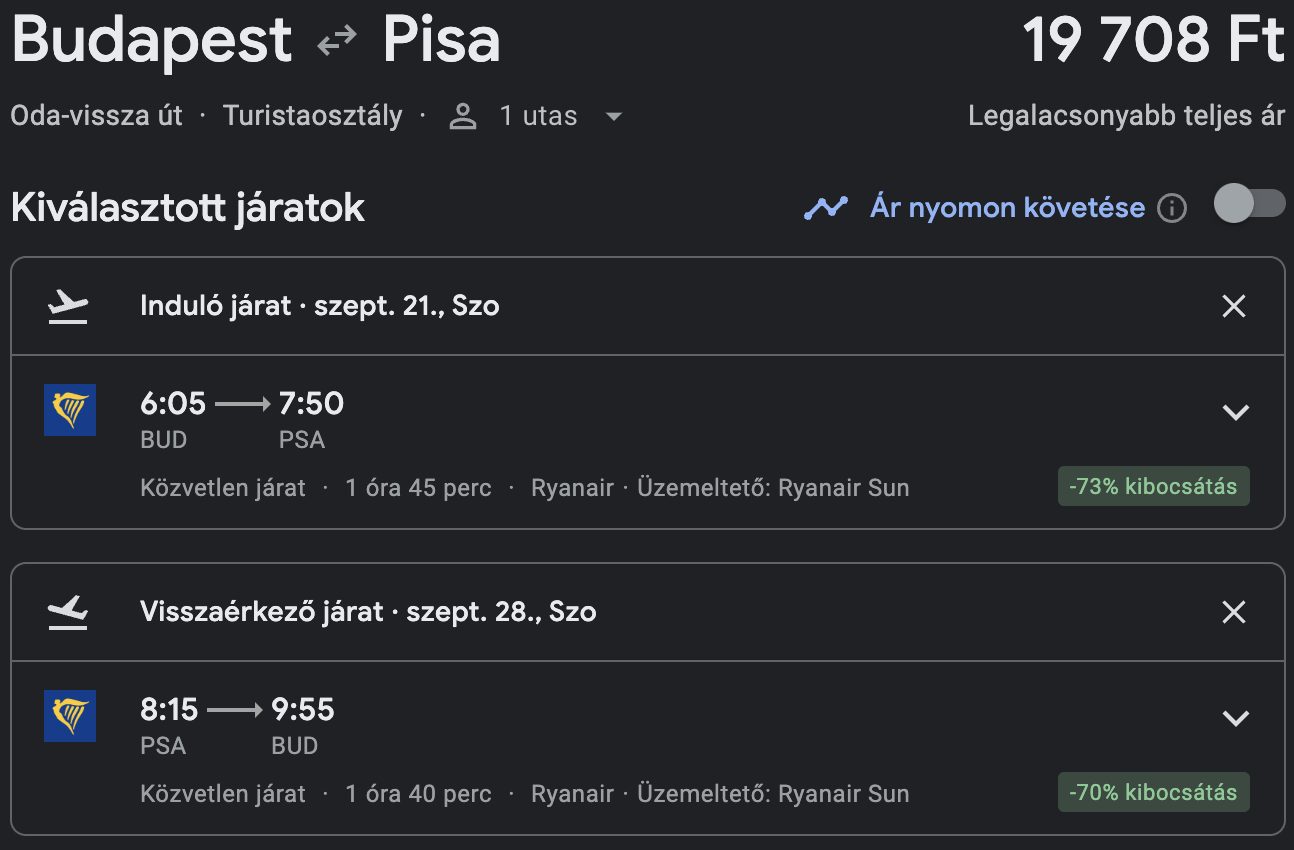Remove the outbound flight on szept. 21.
Screen dimensions: 1294x850
pyautogui.click(x=1234, y=306)
